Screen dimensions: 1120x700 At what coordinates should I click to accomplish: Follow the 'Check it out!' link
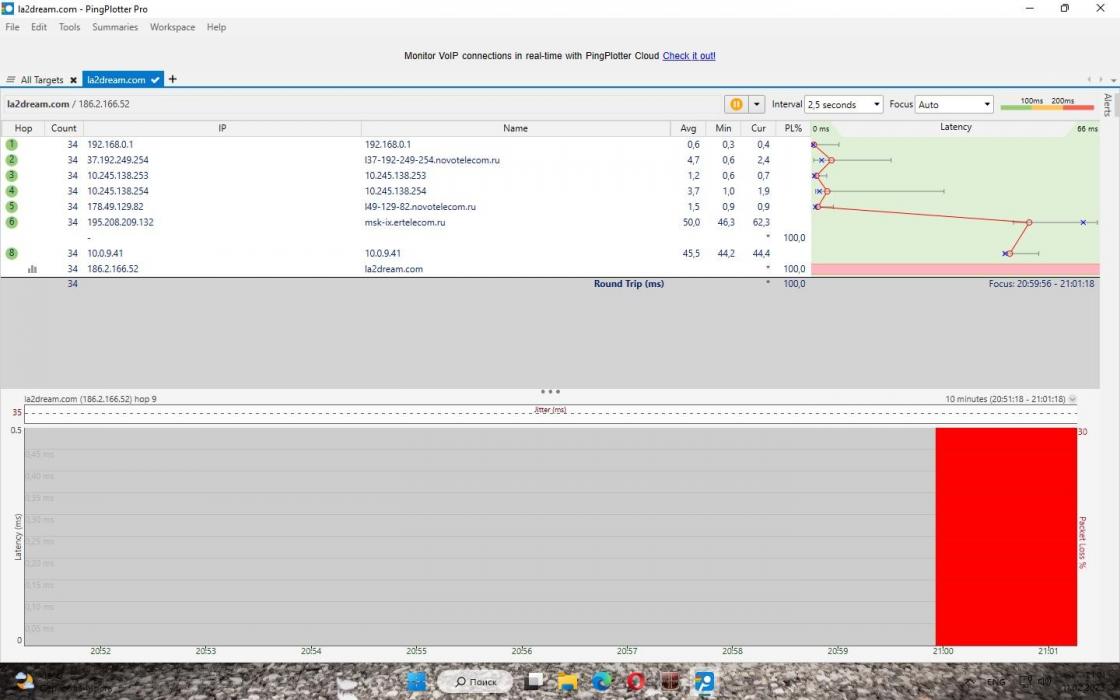click(689, 56)
